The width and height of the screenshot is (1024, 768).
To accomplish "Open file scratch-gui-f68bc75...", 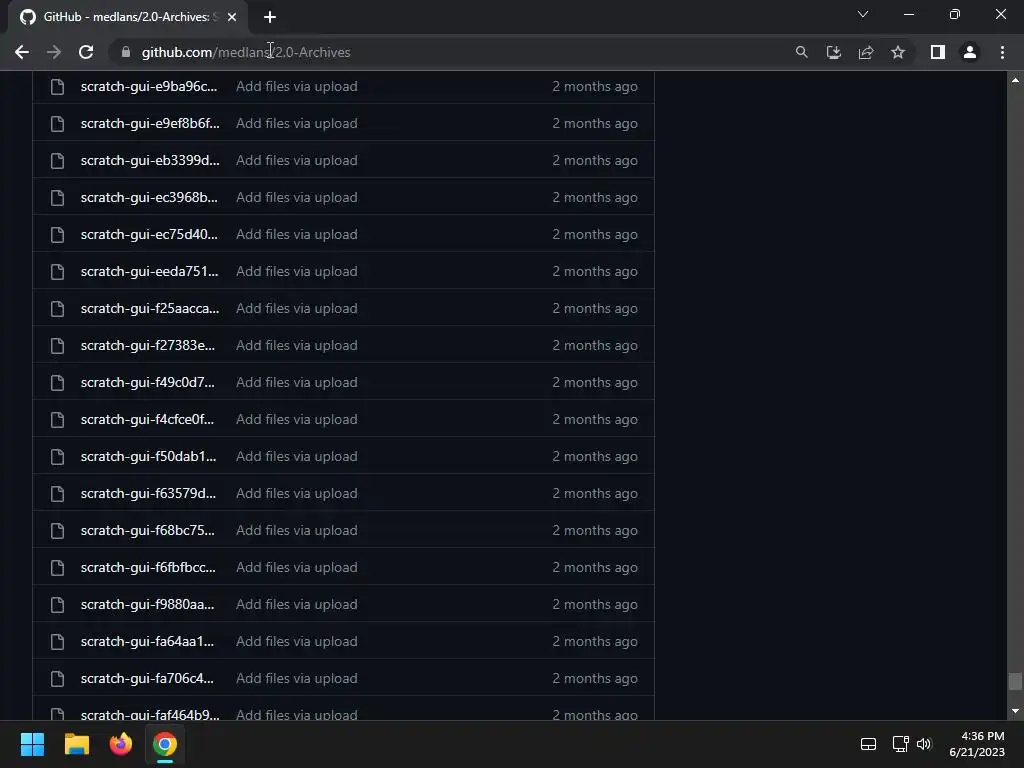I will pyautogui.click(x=148, y=530).
